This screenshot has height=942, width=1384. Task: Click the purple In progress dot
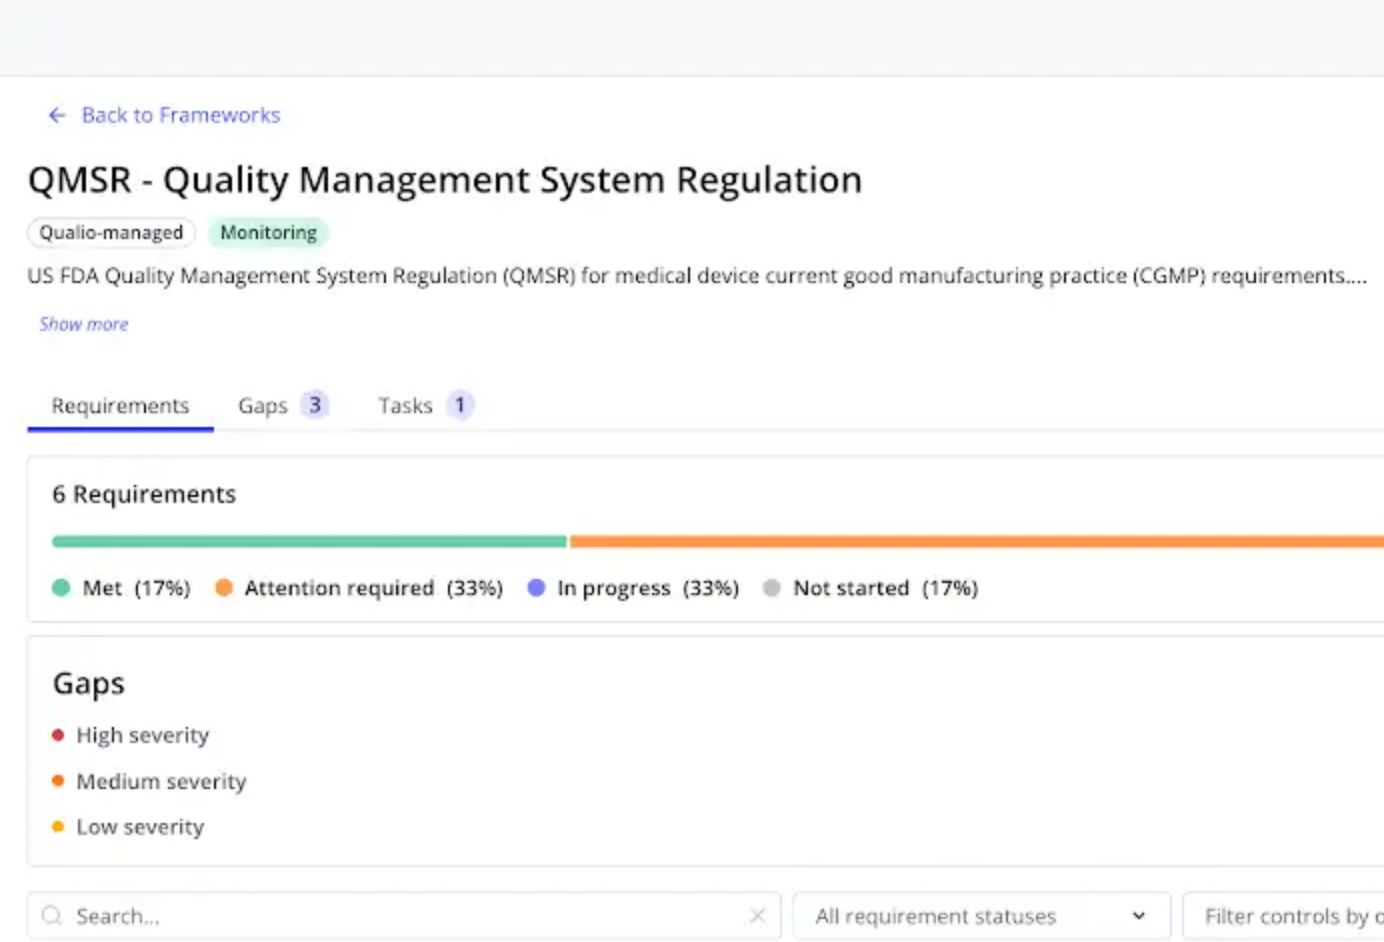click(537, 588)
